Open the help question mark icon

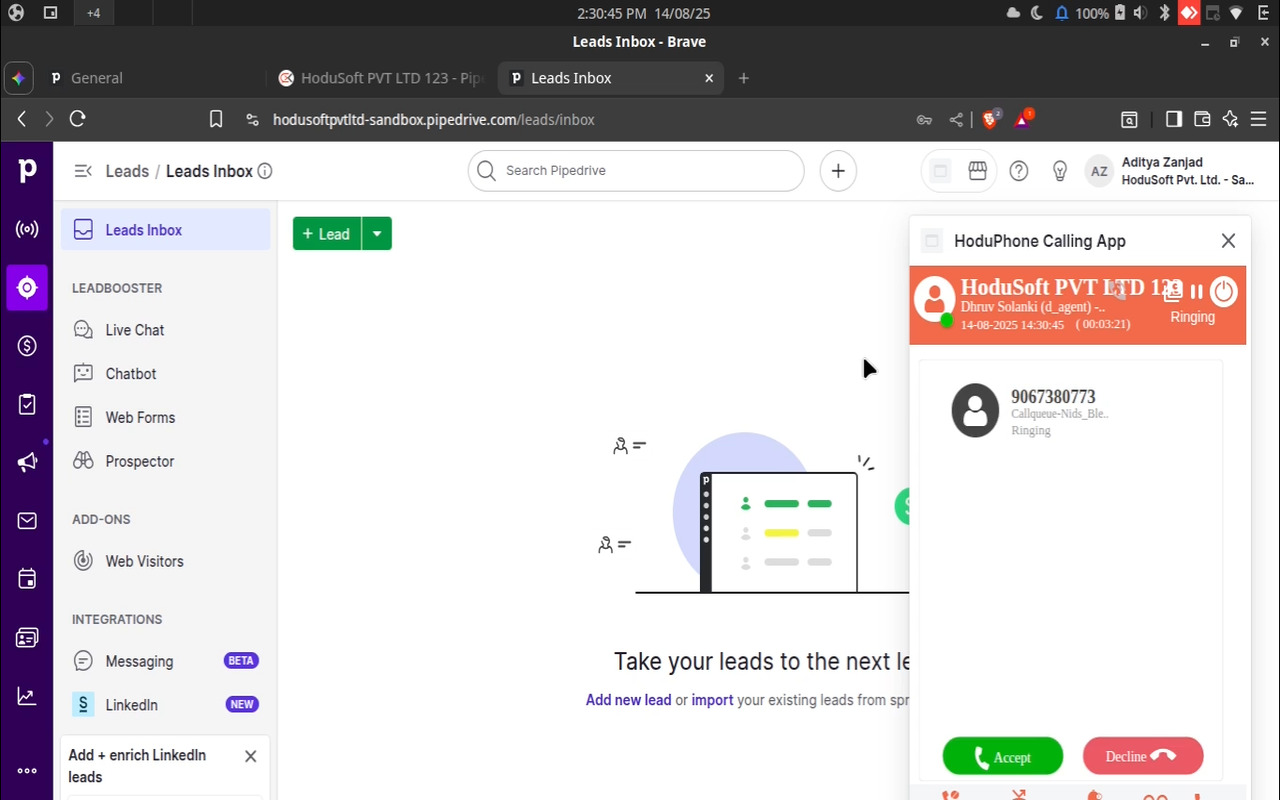[x=1018, y=170]
